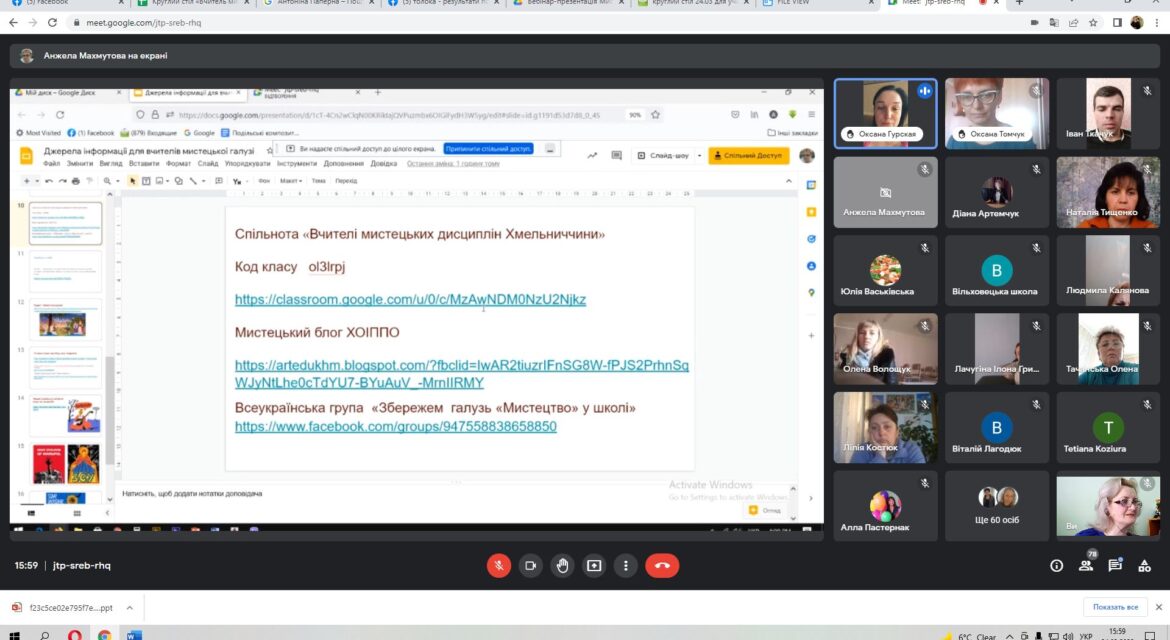The width and height of the screenshot is (1170, 640).
Task: Unmute the microphone
Action: (x=498, y=565)
